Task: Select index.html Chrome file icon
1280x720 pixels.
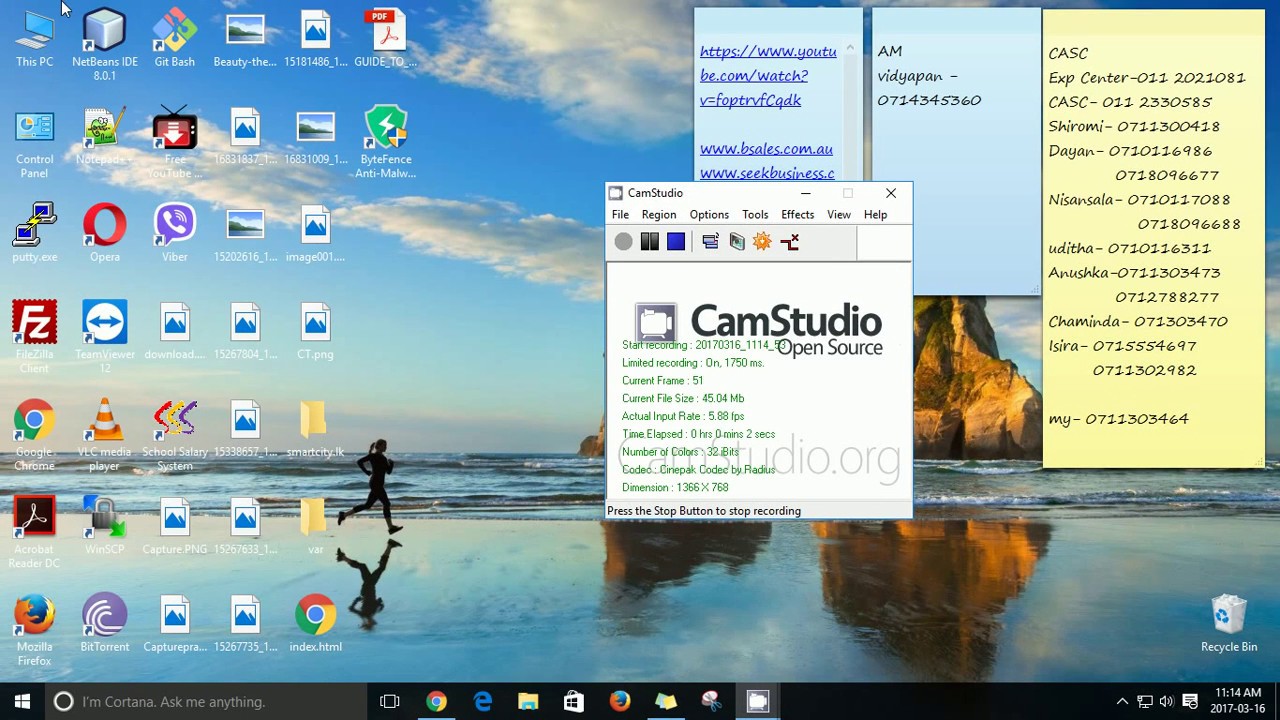Action: [315, 624]
